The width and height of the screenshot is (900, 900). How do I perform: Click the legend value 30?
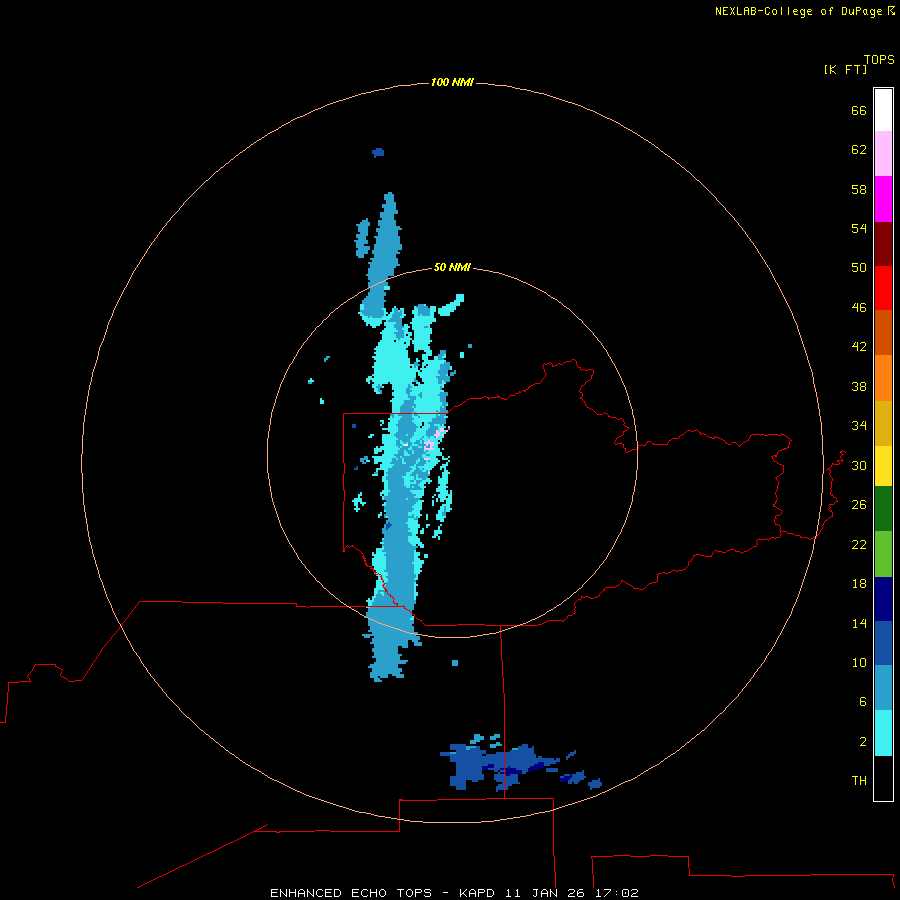coord(859,465)
